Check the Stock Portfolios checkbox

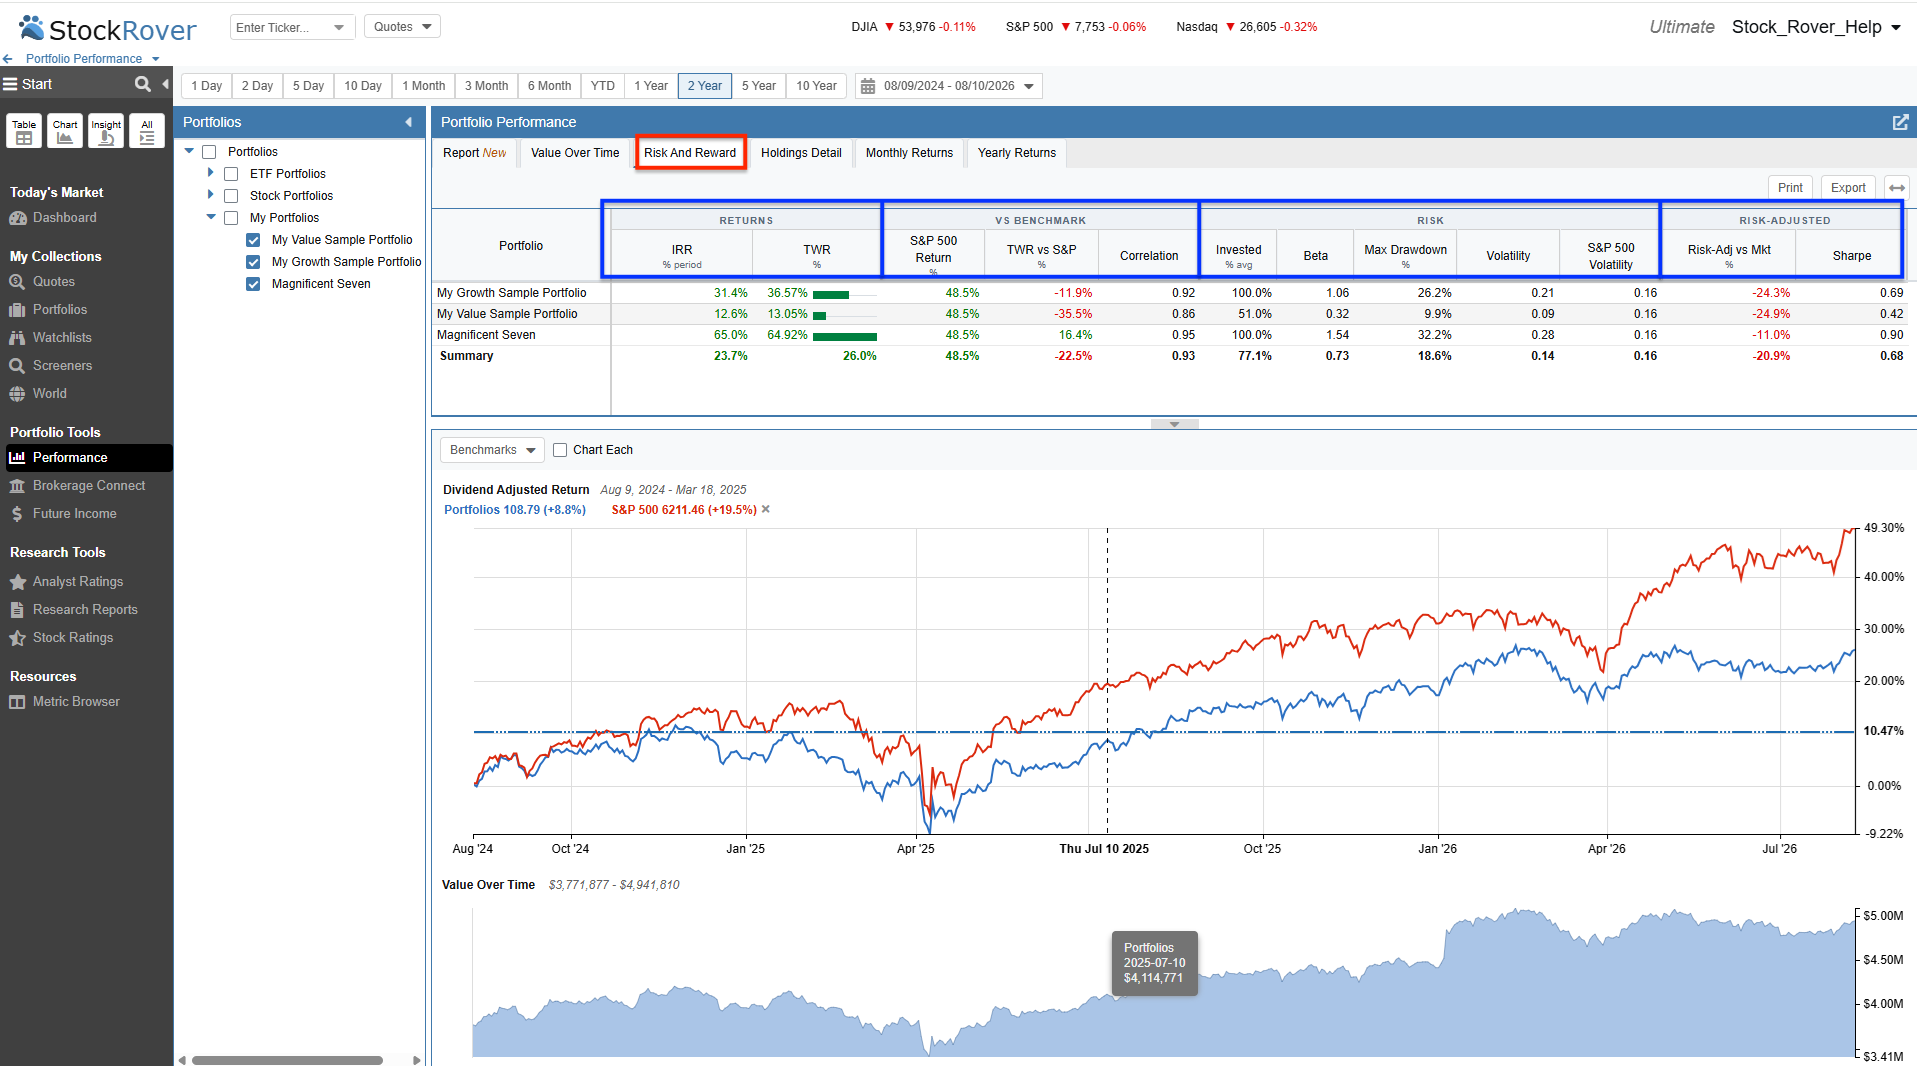(231, 196)
